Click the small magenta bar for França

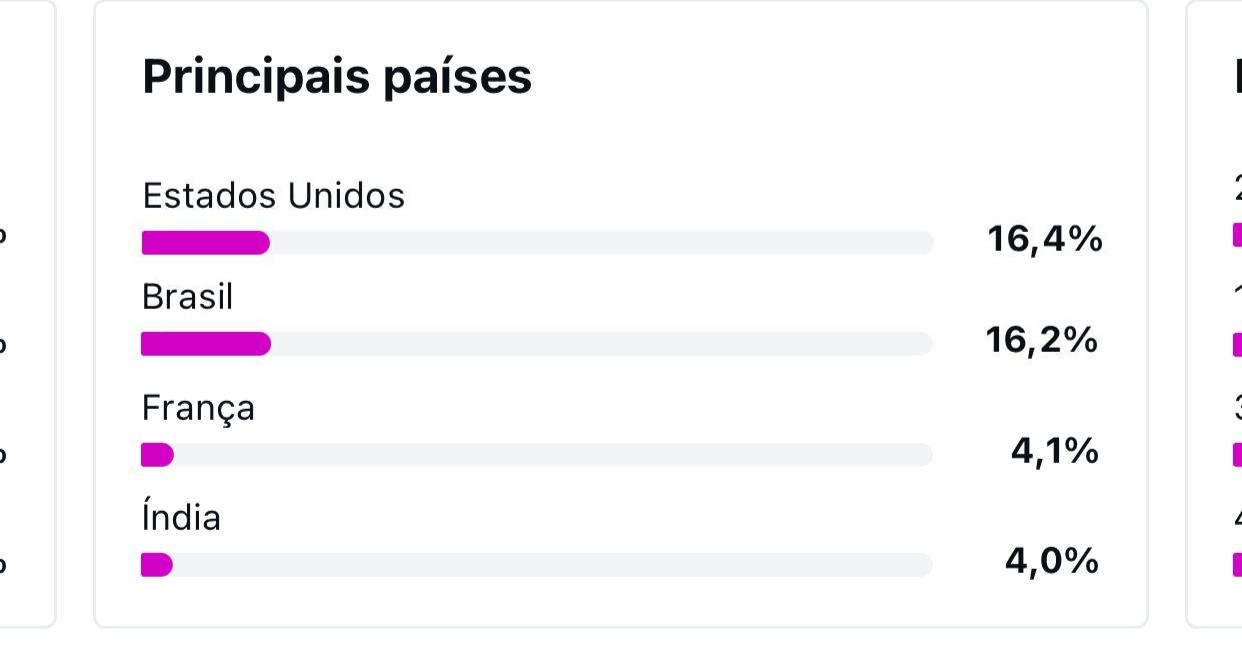pyautogui.click(x=157, y=455)
